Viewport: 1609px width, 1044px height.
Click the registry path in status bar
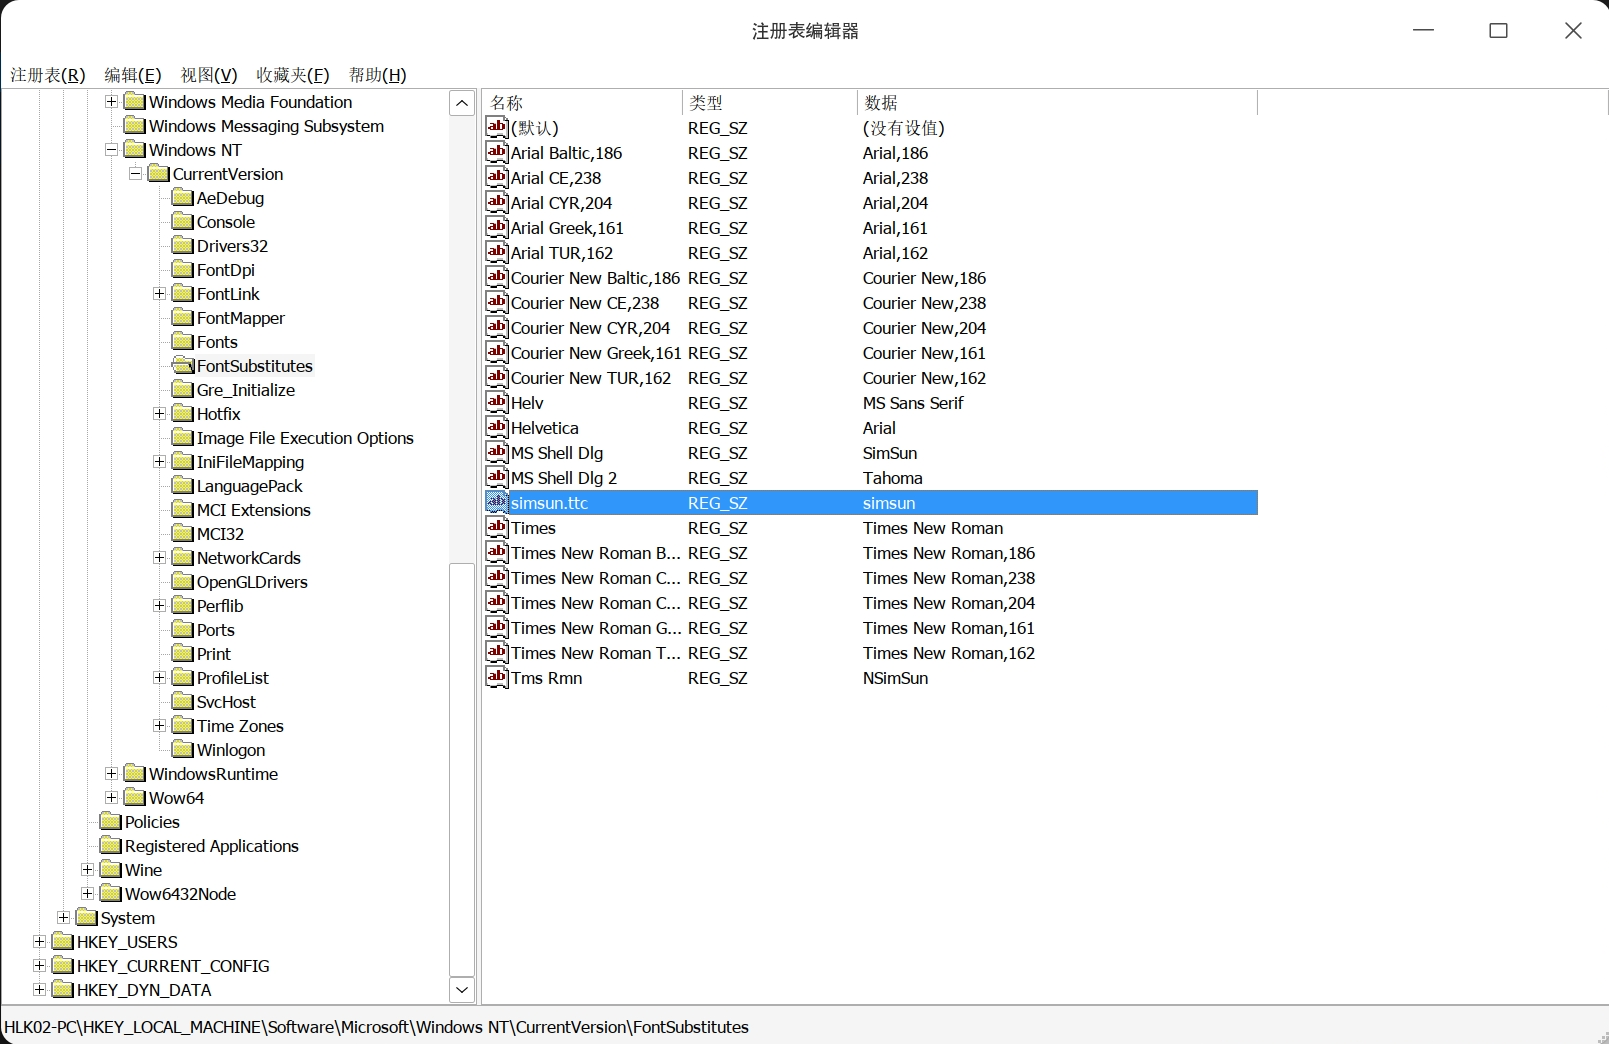pyautogui.click(x=377, y=1027)
